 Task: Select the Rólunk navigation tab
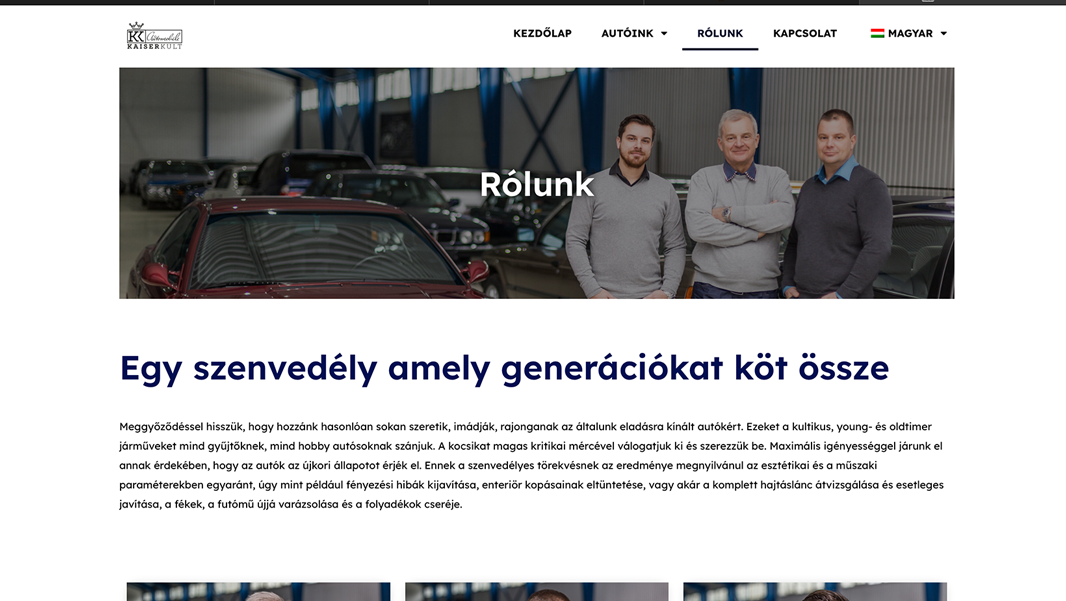tap(720, 33)
